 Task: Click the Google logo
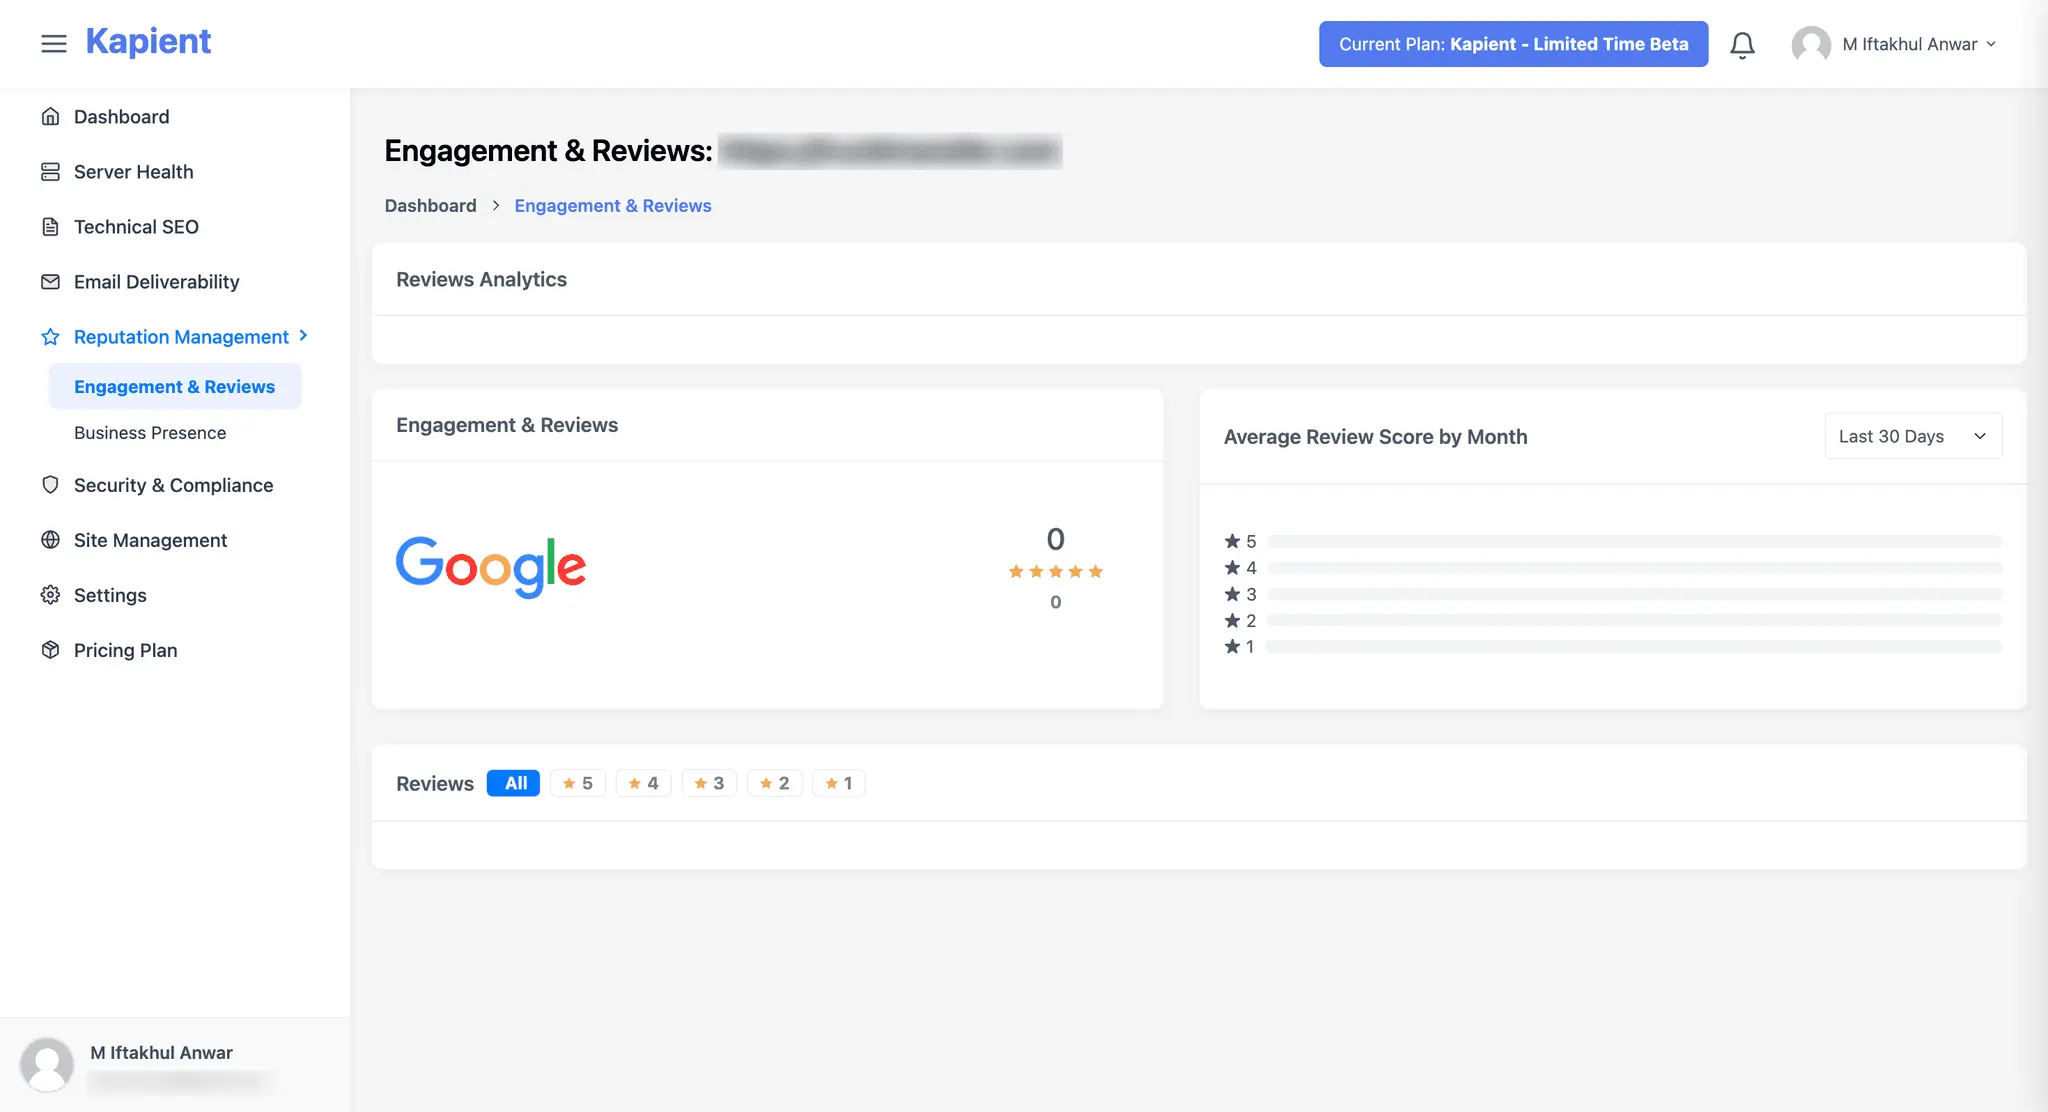[x=491, y=566]
